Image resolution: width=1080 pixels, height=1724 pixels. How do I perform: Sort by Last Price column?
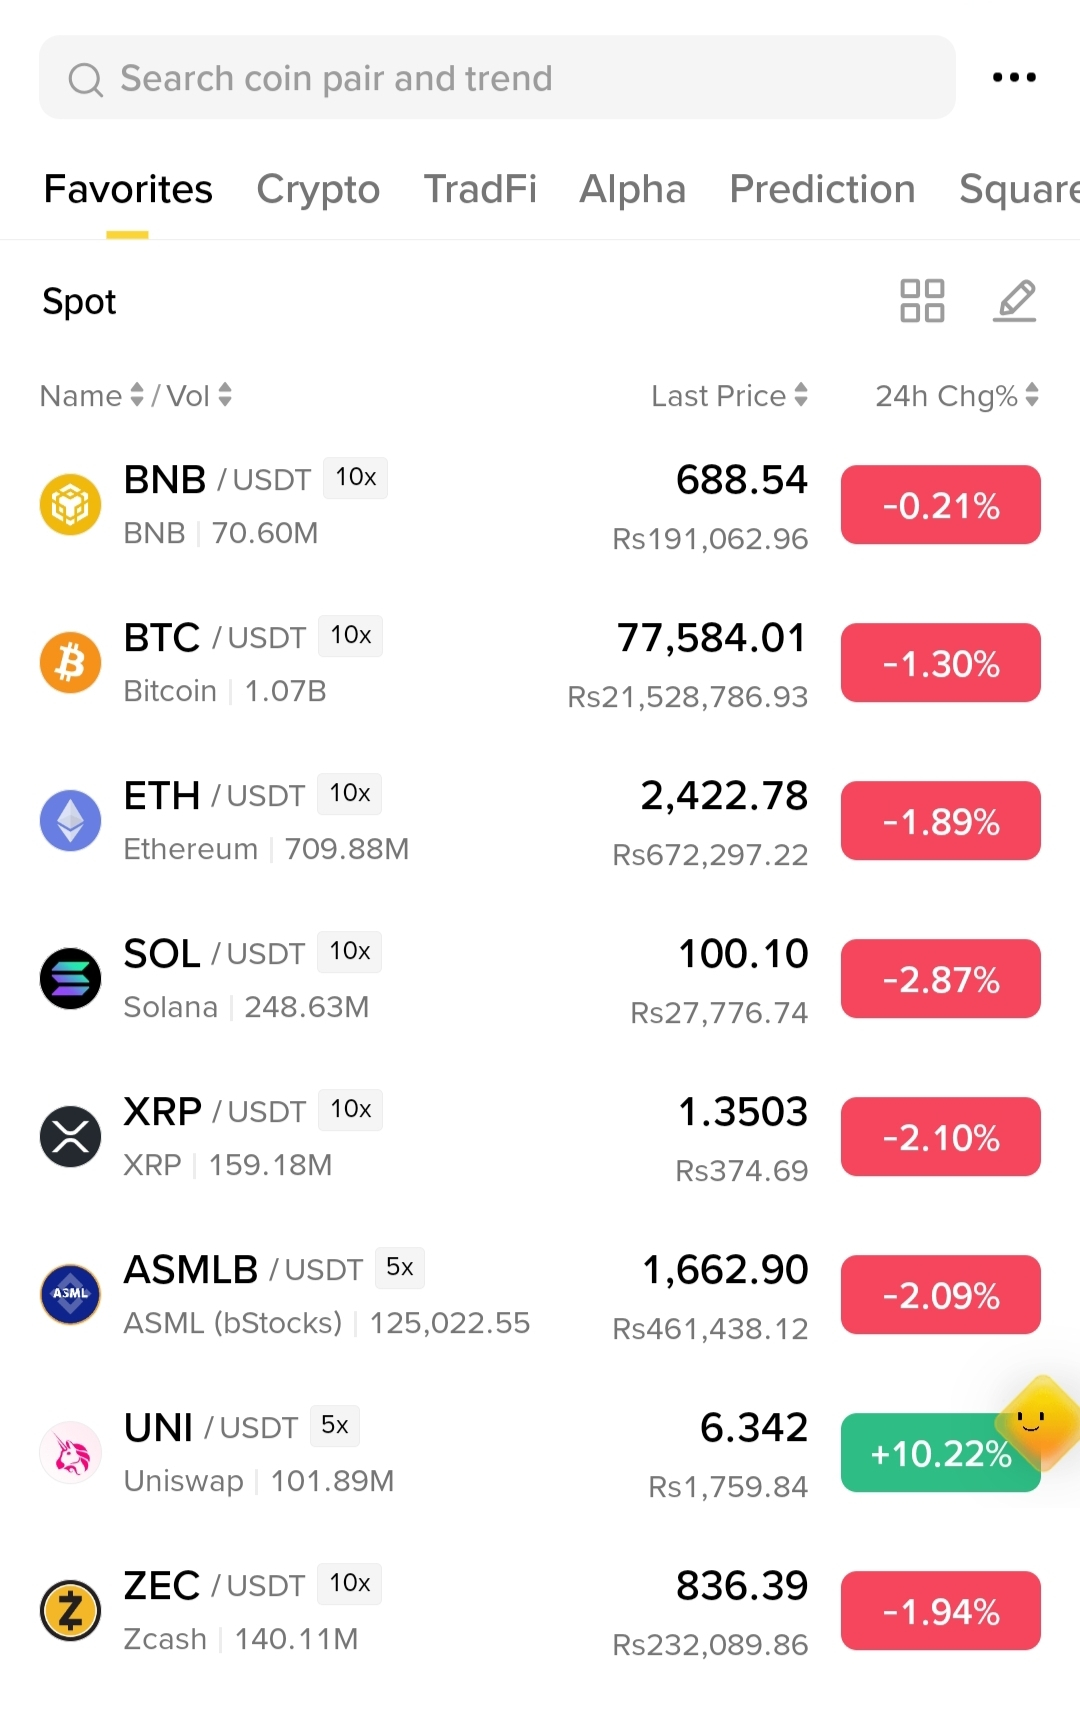pos(729,396)
